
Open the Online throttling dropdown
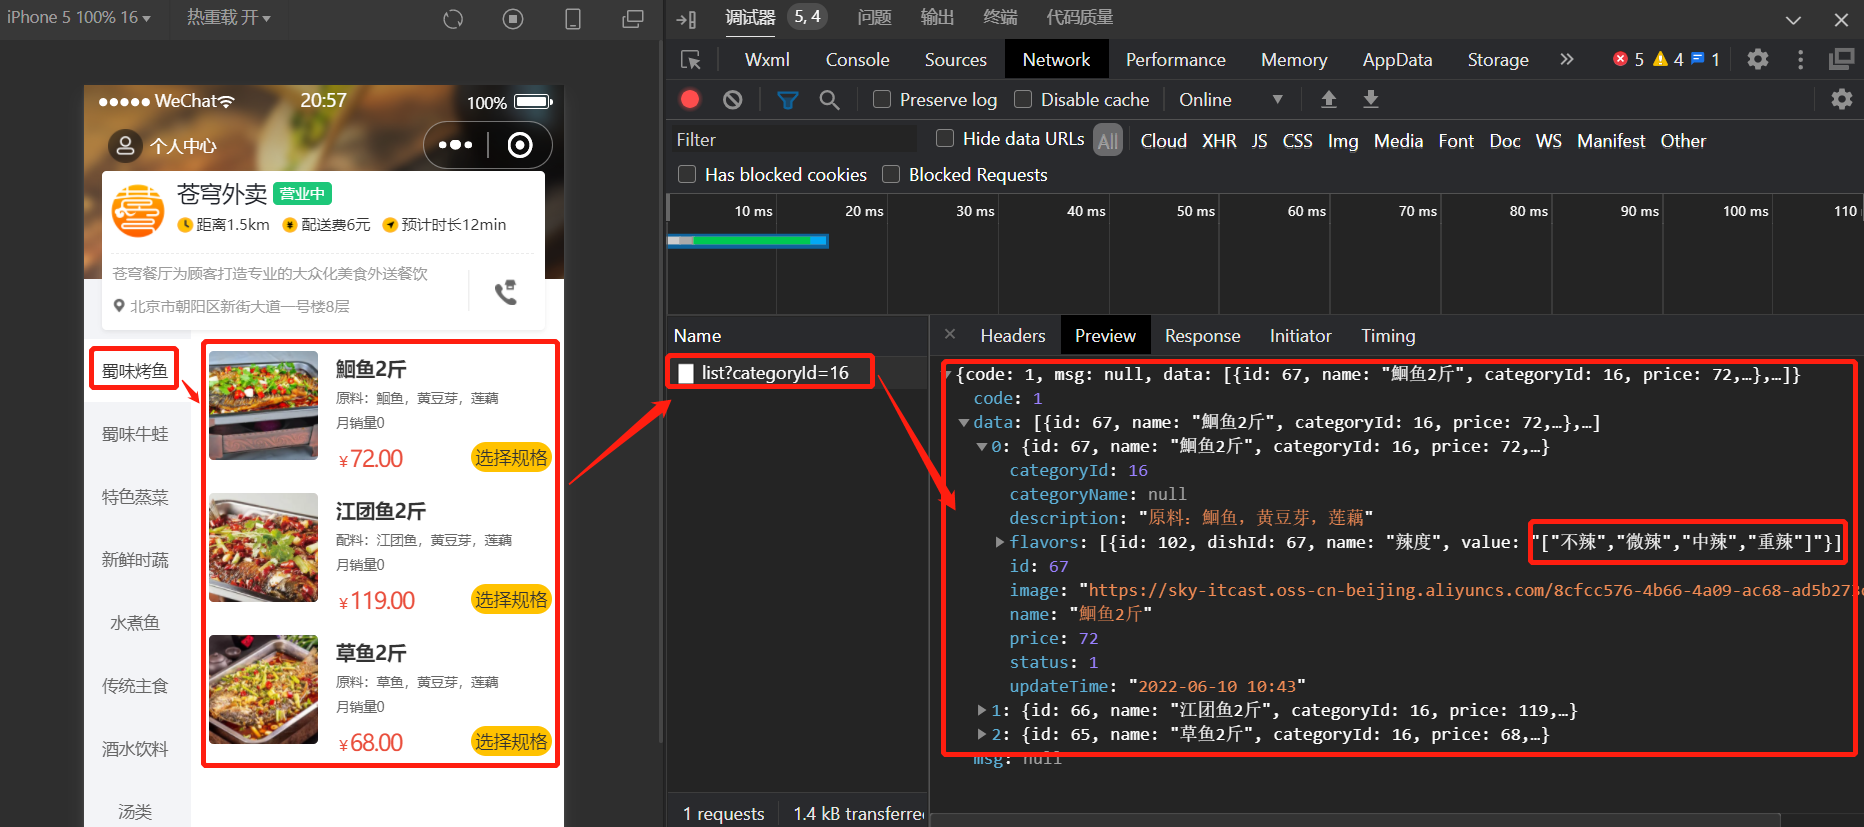(x=1230, y=100)
